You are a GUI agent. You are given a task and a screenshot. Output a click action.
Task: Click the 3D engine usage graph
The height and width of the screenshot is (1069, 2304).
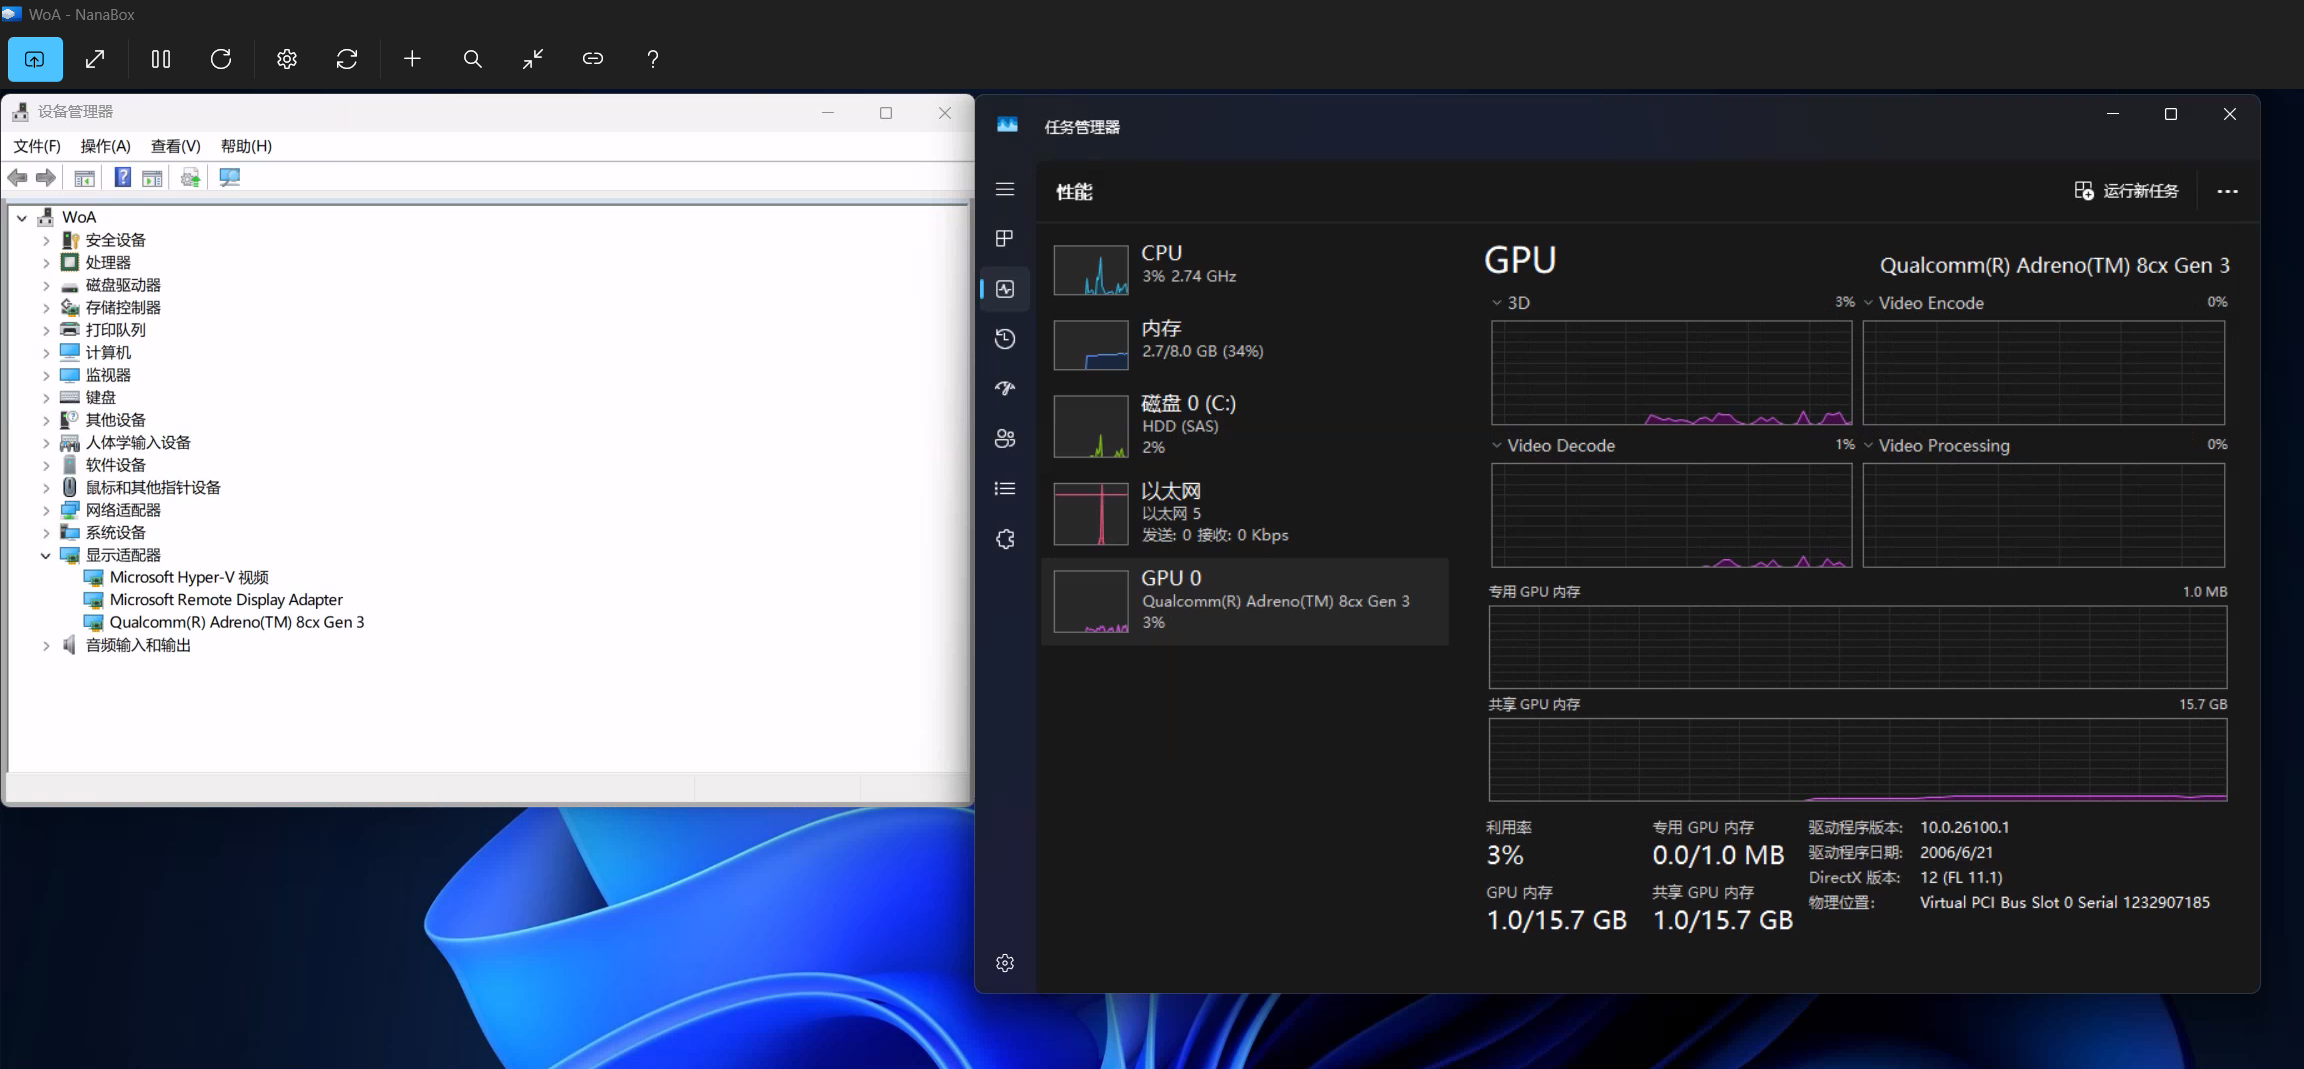pyautogui.click(x=1671, y=372)
